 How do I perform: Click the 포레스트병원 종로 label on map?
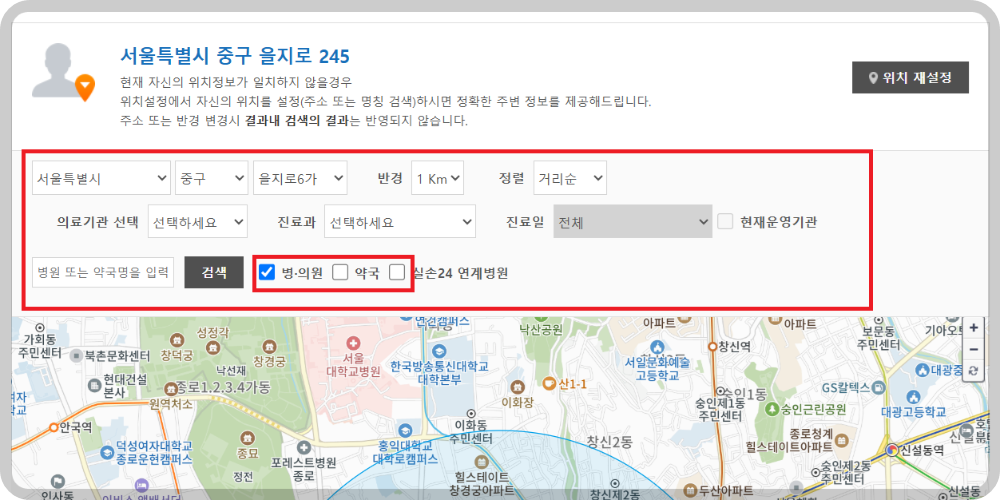click(x=304, y=469)
